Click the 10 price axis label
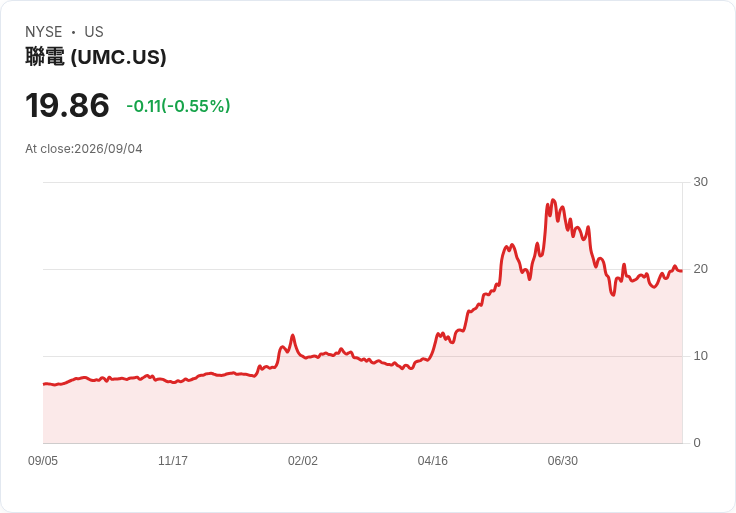Image resolution: width=736 pixels, height=513 pixels. tap(701, 356)
